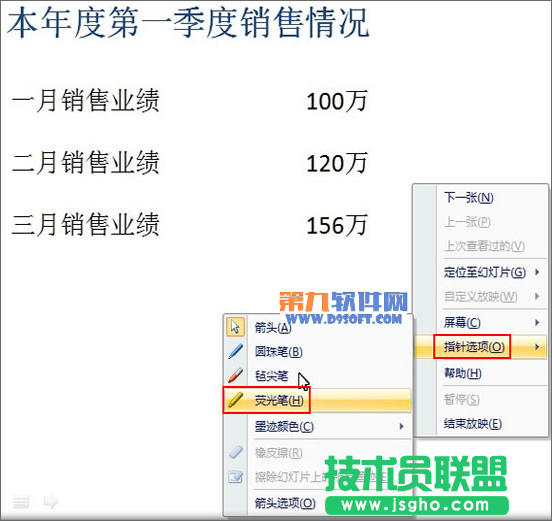Open 指针选项(O) pointer options
This screenshot has height=521, width=552.
pyautogui.click(x=474, y=347)
